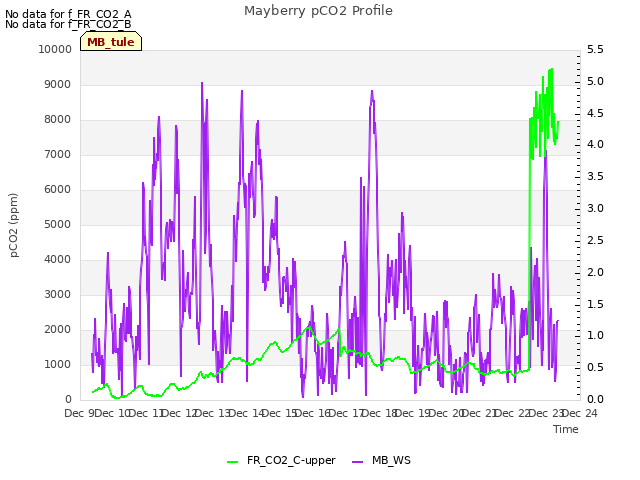The height and width of the screenshot is (480, 640).
Task: Click the 1.5 right-axis tick label
Action: pos(595,304)
